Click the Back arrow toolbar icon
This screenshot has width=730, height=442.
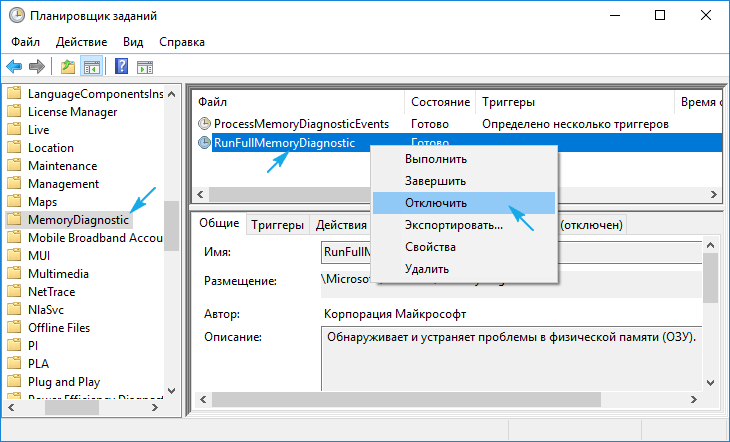coord(14,67)
